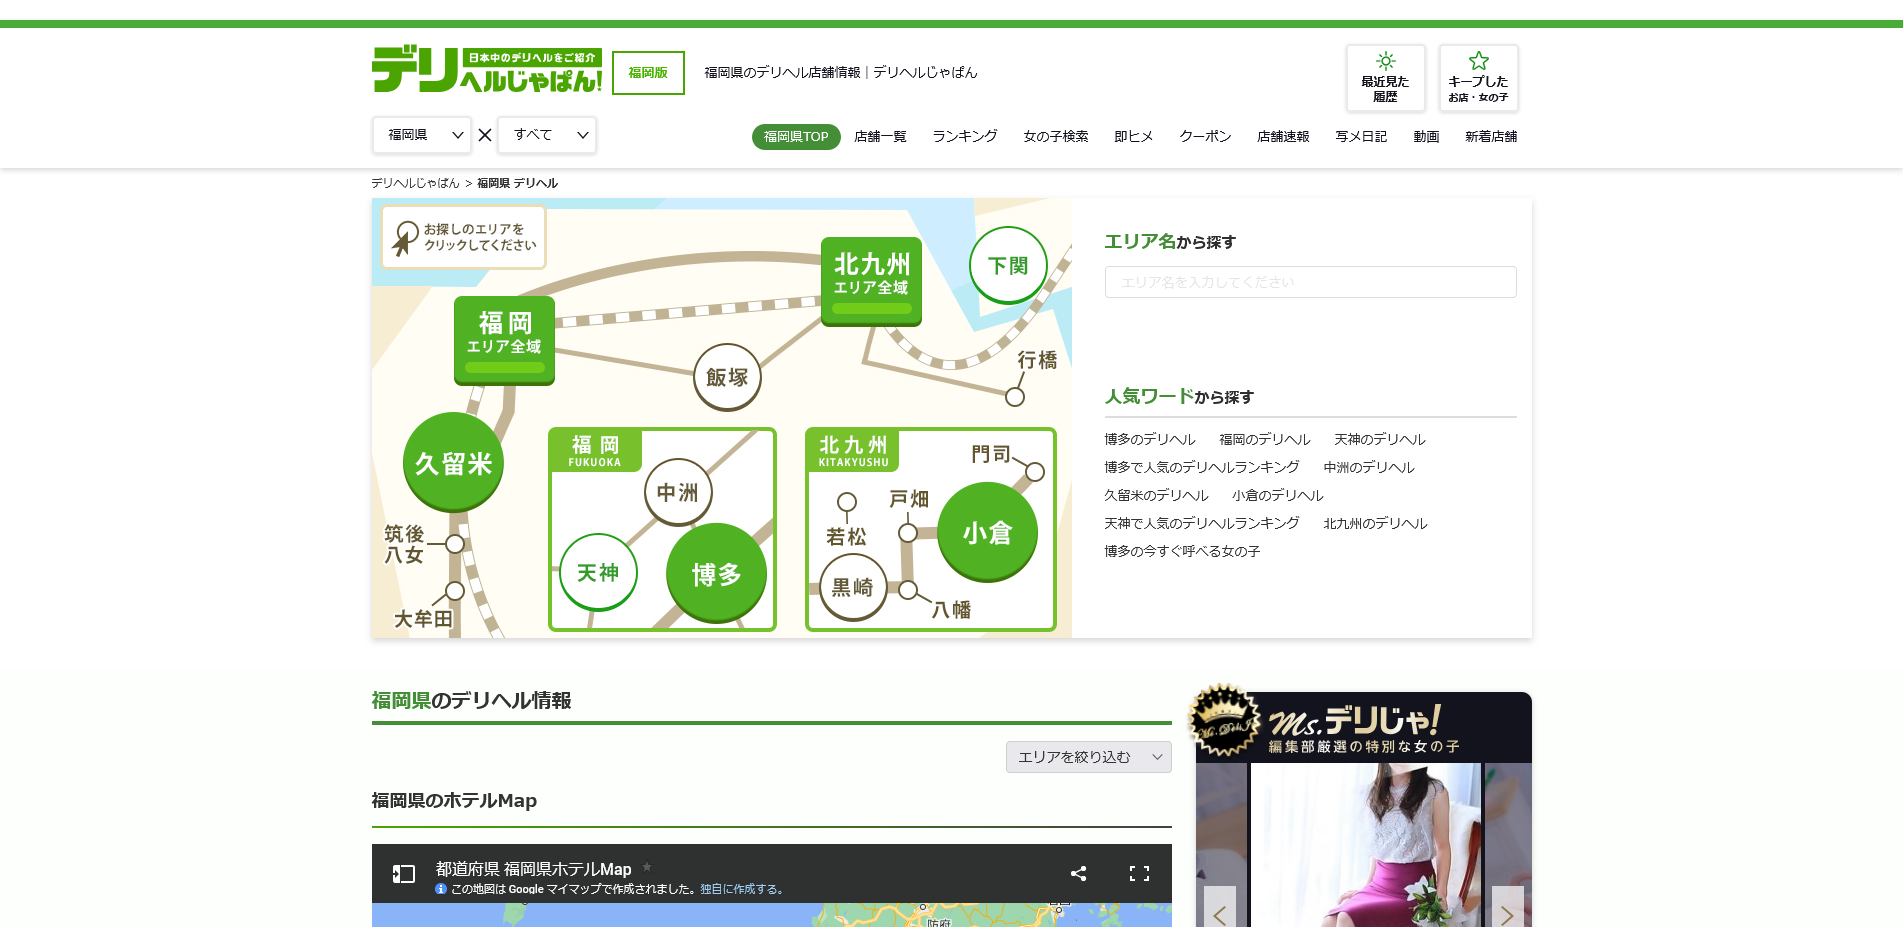
Task: Click the Ms.デリじゃ featured girl photo
Action: click(1365, 845)
